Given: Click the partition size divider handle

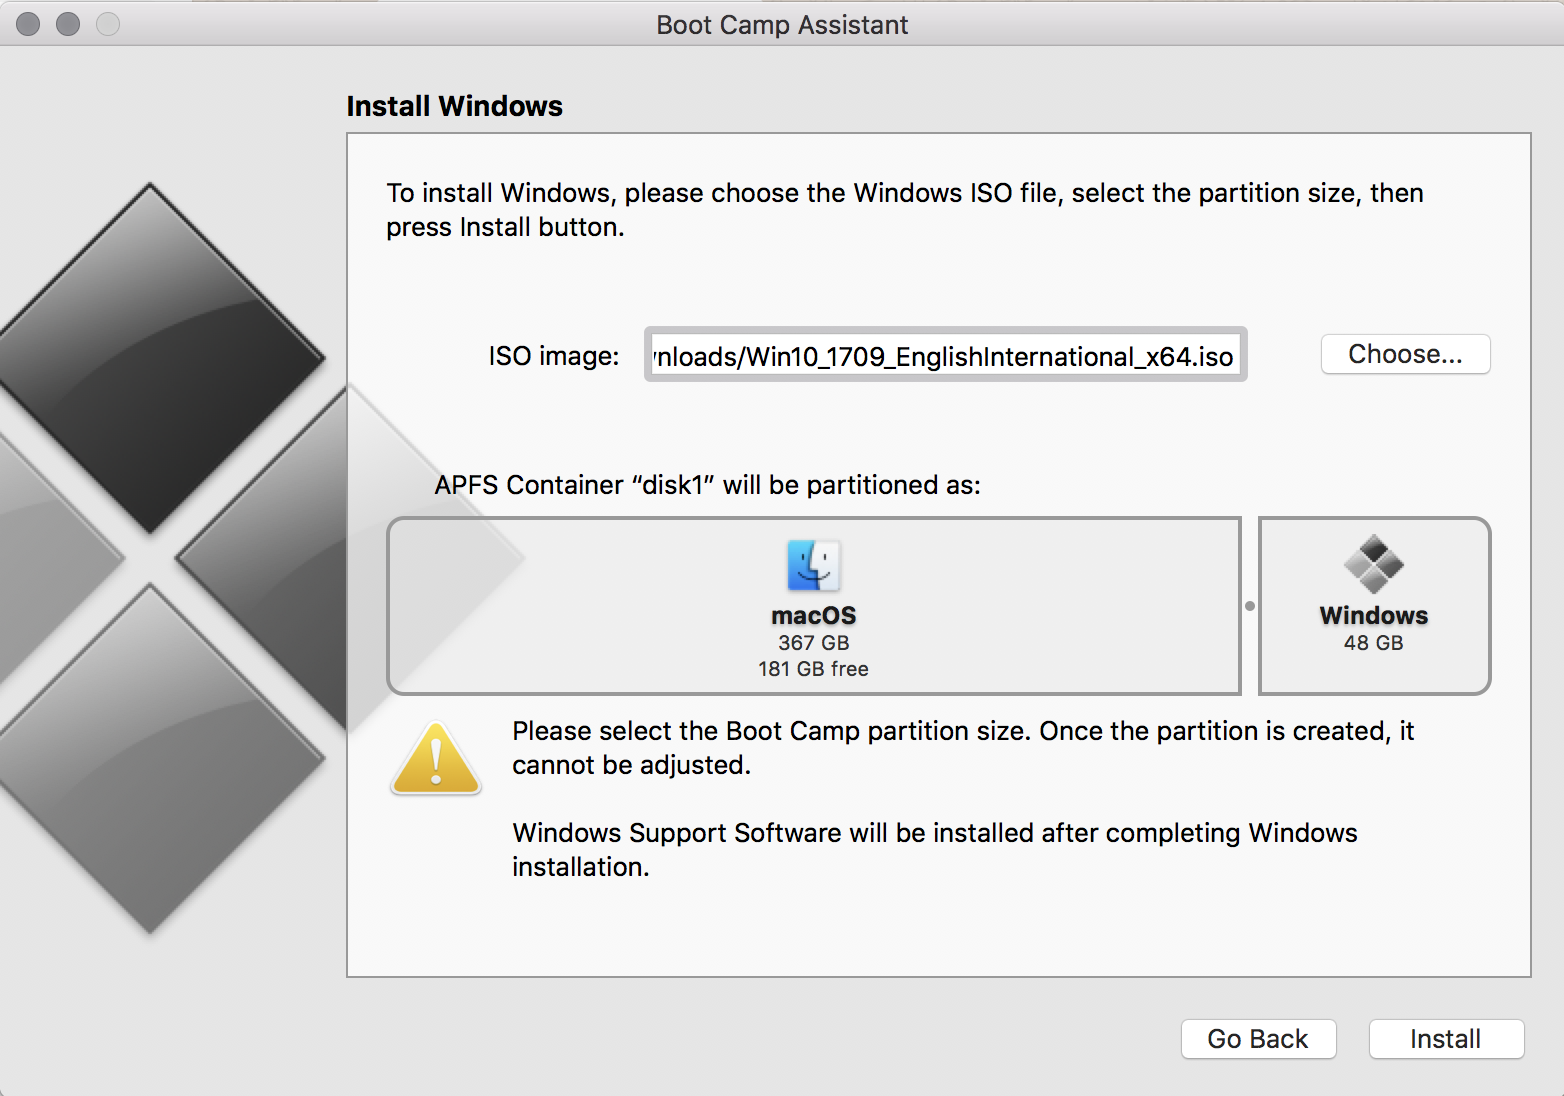Looking at the screenshot, I should point(1250,606).
